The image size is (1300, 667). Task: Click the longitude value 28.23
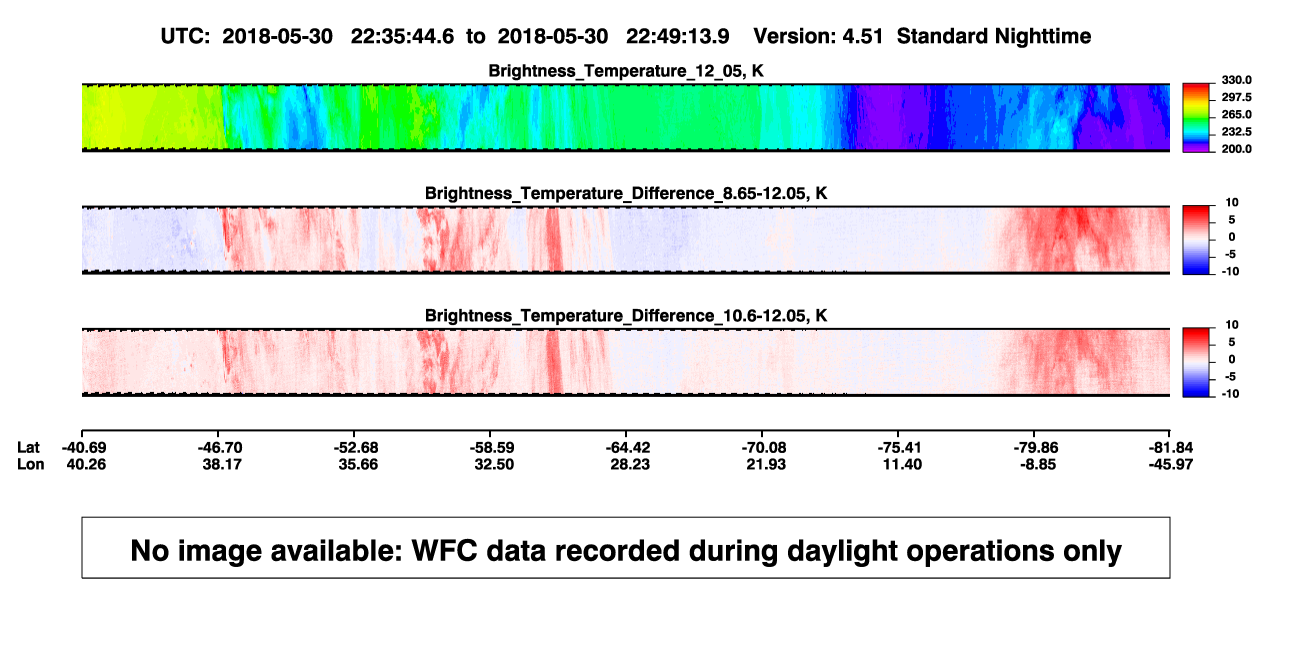tap(629, 464)
